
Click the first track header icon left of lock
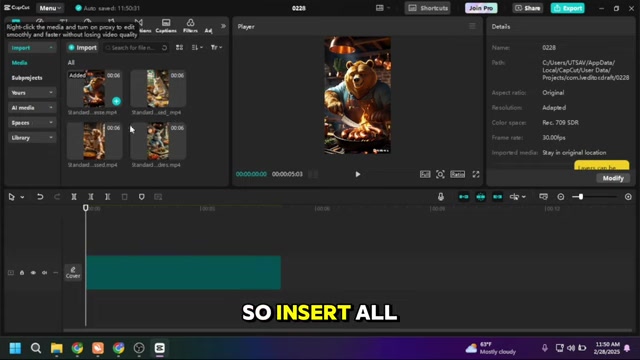(x=11, y=272)
